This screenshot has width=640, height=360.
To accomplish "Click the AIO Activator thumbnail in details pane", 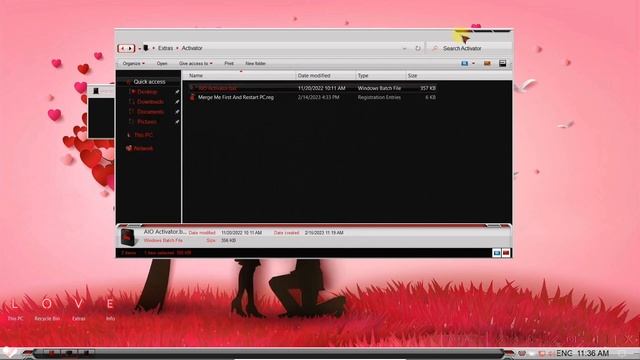I will pos(129,236).
